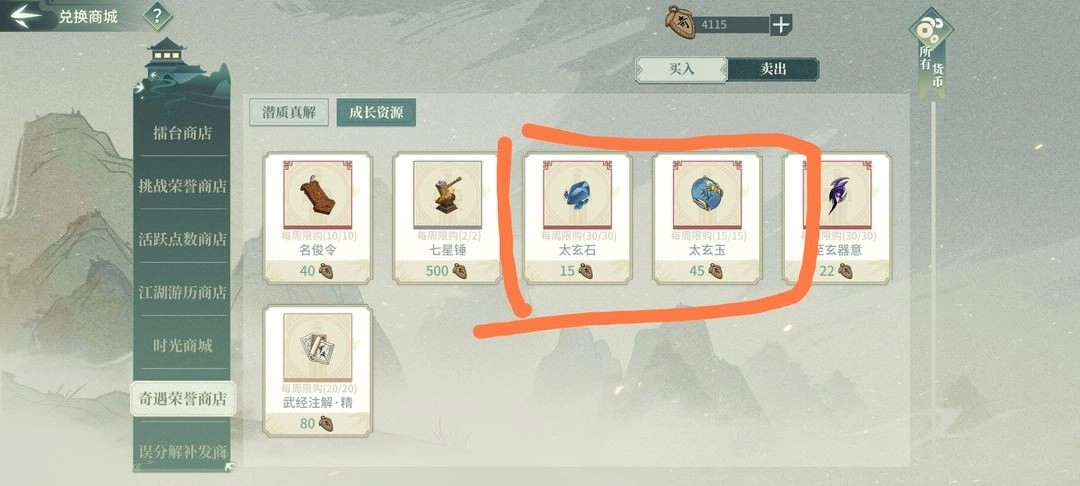This screenshot has height=486, width=1080.
Task: Tap the plus icon beside 4115
Action: (x=780, y=25)
